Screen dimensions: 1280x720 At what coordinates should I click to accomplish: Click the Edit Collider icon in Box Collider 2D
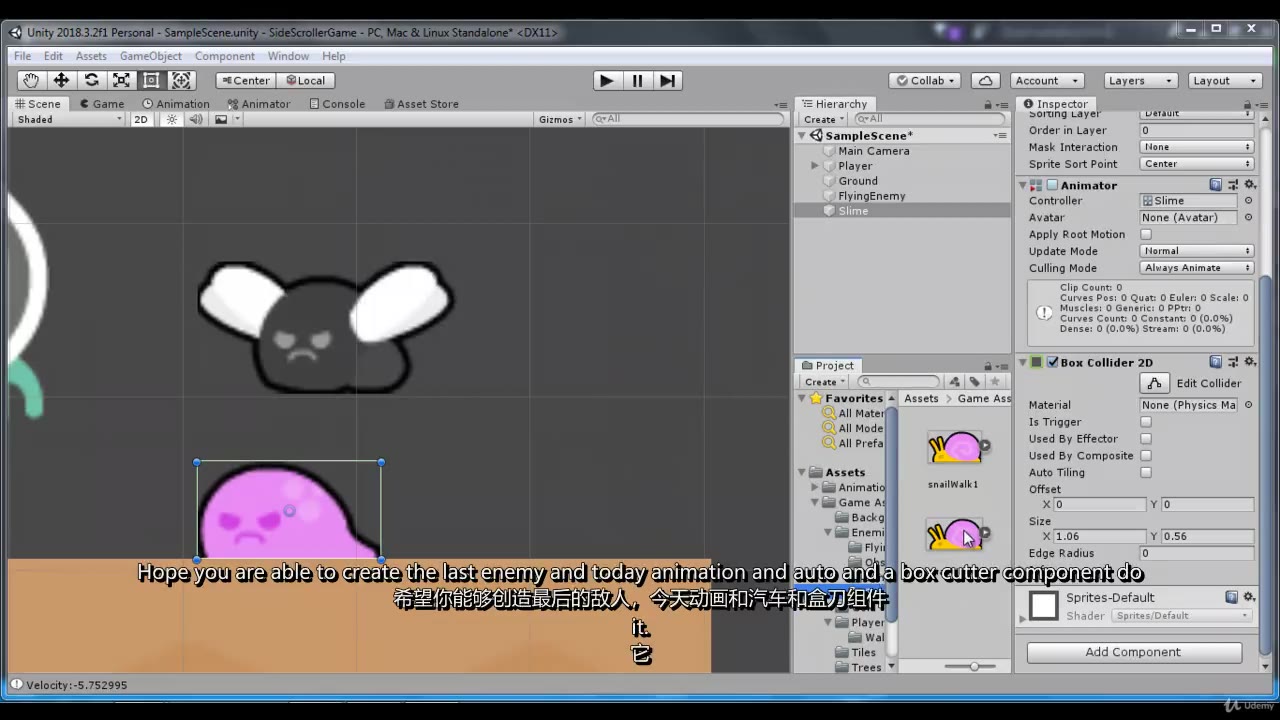[x=1155, y=383]
